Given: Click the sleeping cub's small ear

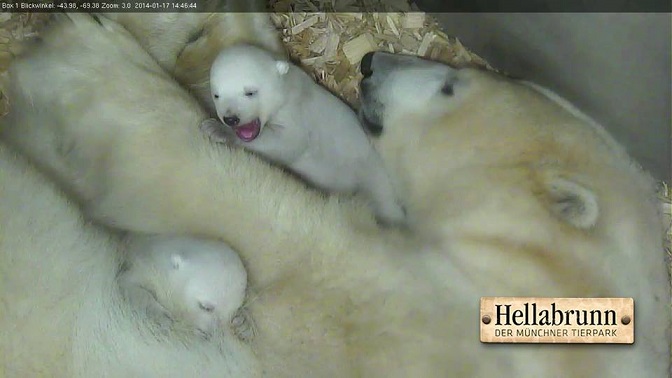Looking at the screenshot, I should coord(177,261).
